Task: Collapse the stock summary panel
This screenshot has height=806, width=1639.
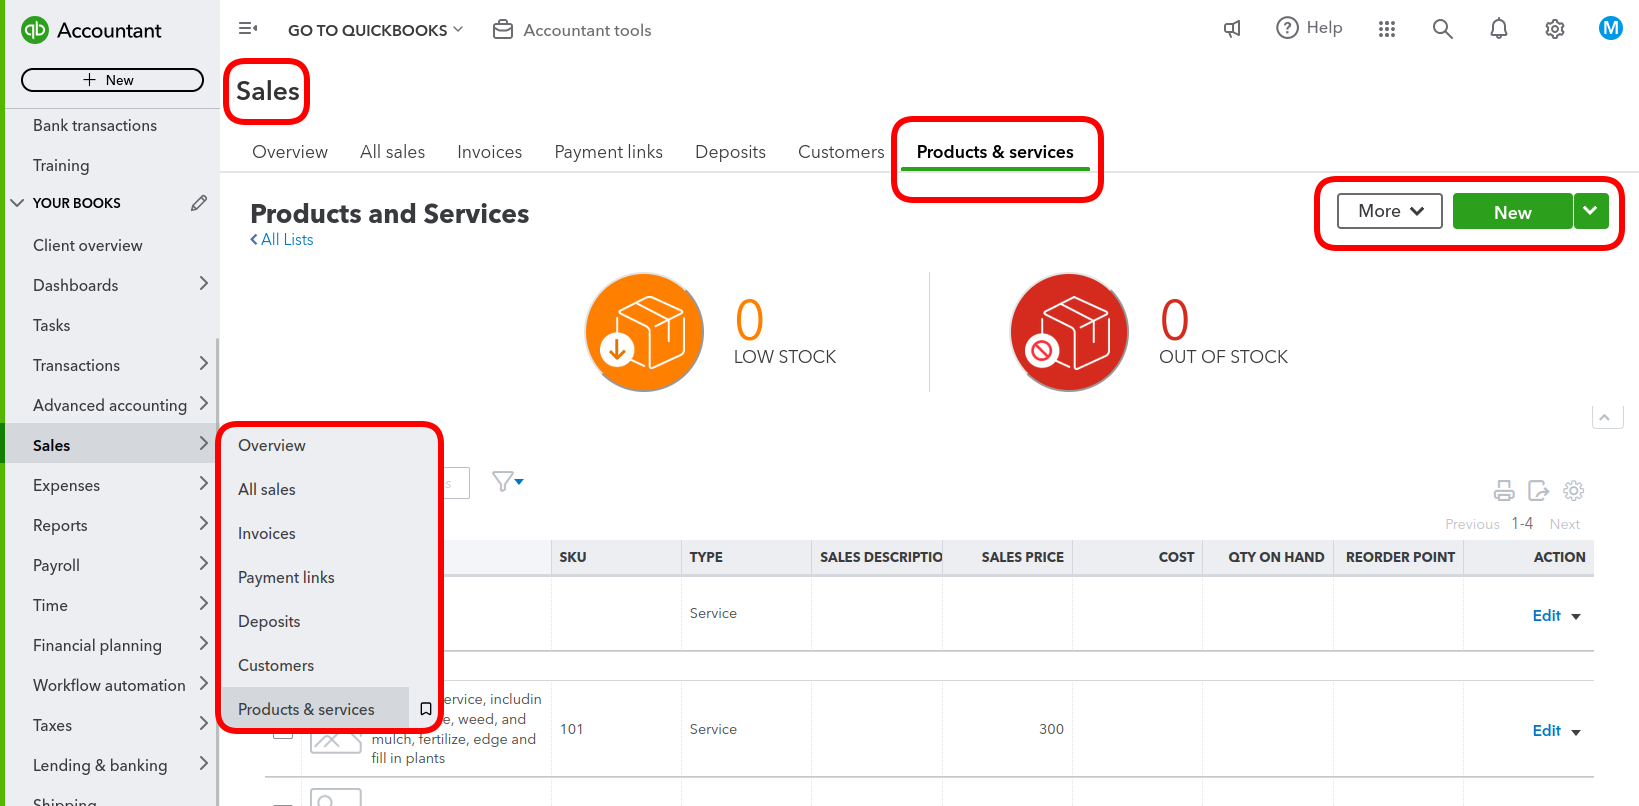Action: click(x=1605, y=417)
